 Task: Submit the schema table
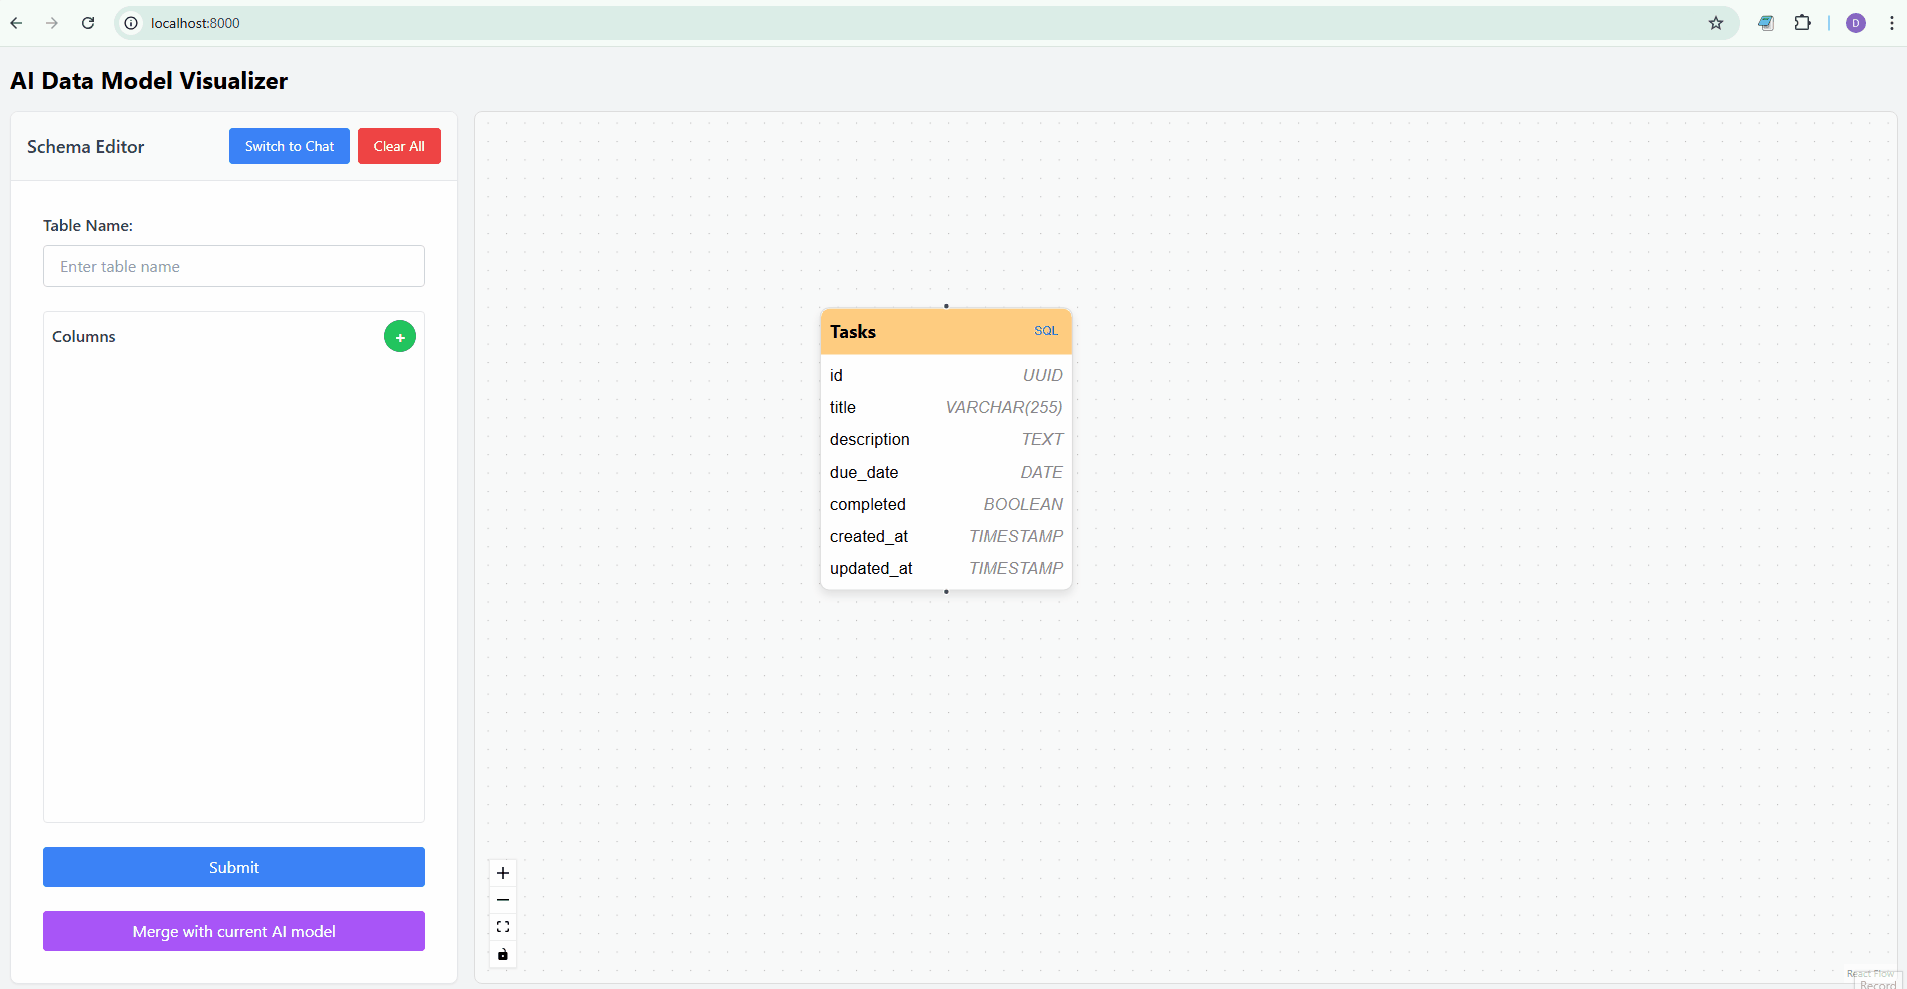pyautogui.click(x=234, y=867)
